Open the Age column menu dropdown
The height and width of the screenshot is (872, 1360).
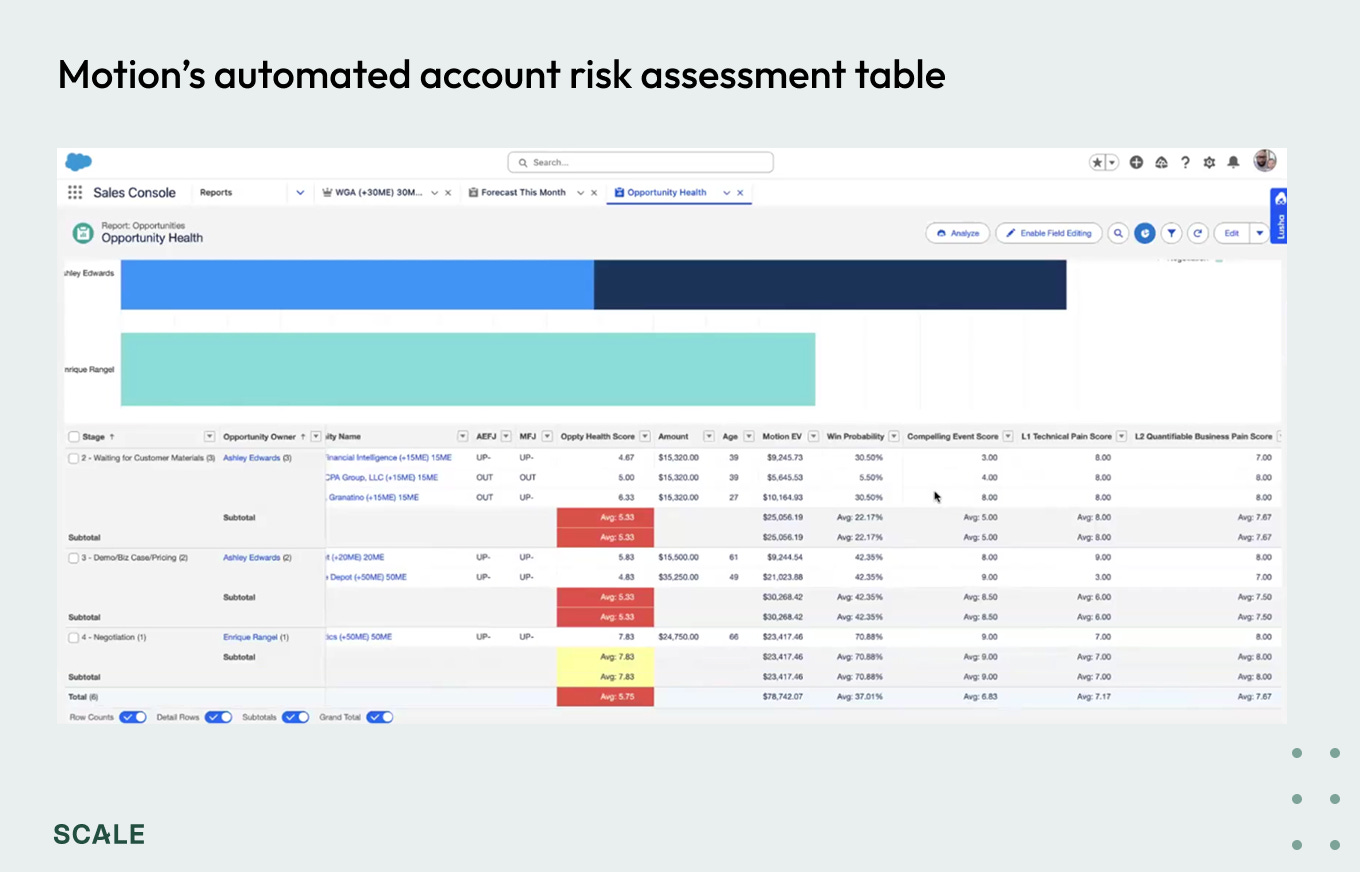[748, 437]
